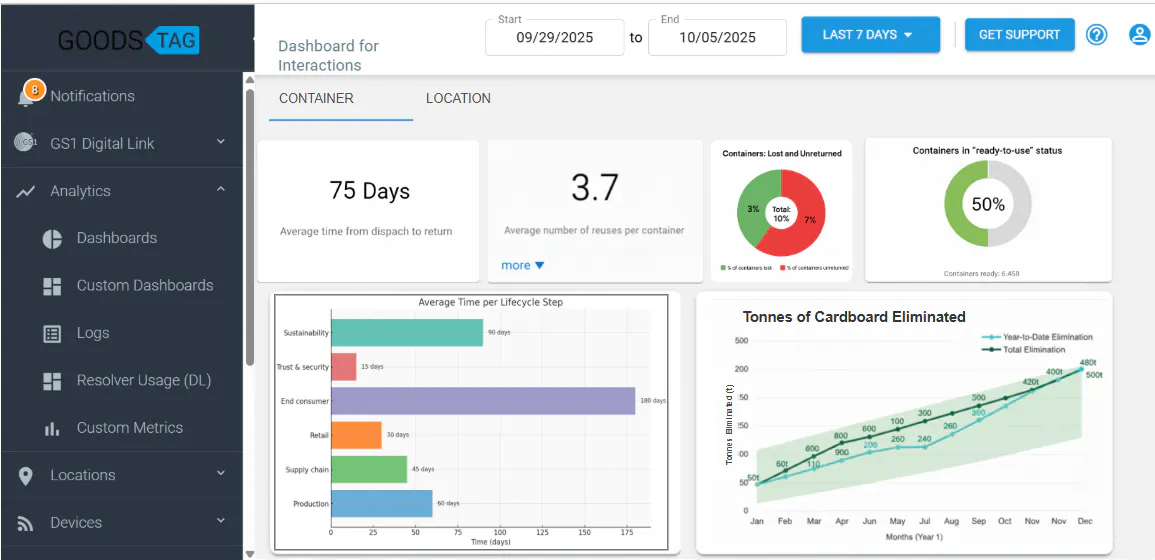Image resolution: width=1155 pixels, height=560 pixels.
Task: Click the End date field
Action: click(717, 37)
